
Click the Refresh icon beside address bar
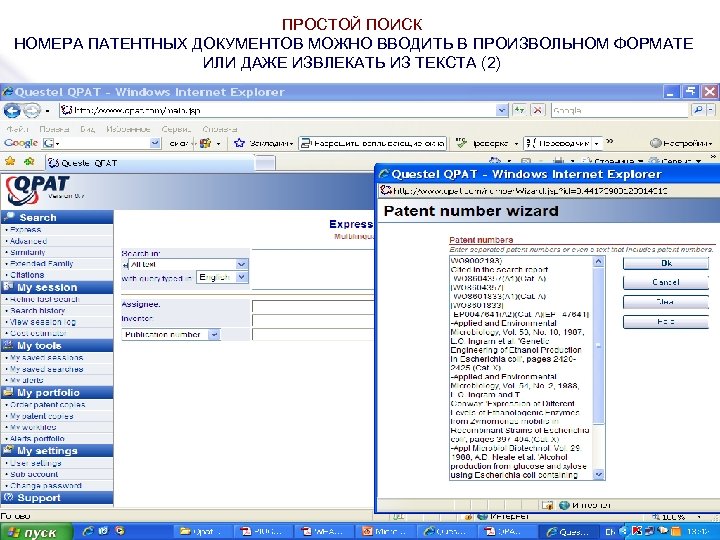click(x=519, y=110)
